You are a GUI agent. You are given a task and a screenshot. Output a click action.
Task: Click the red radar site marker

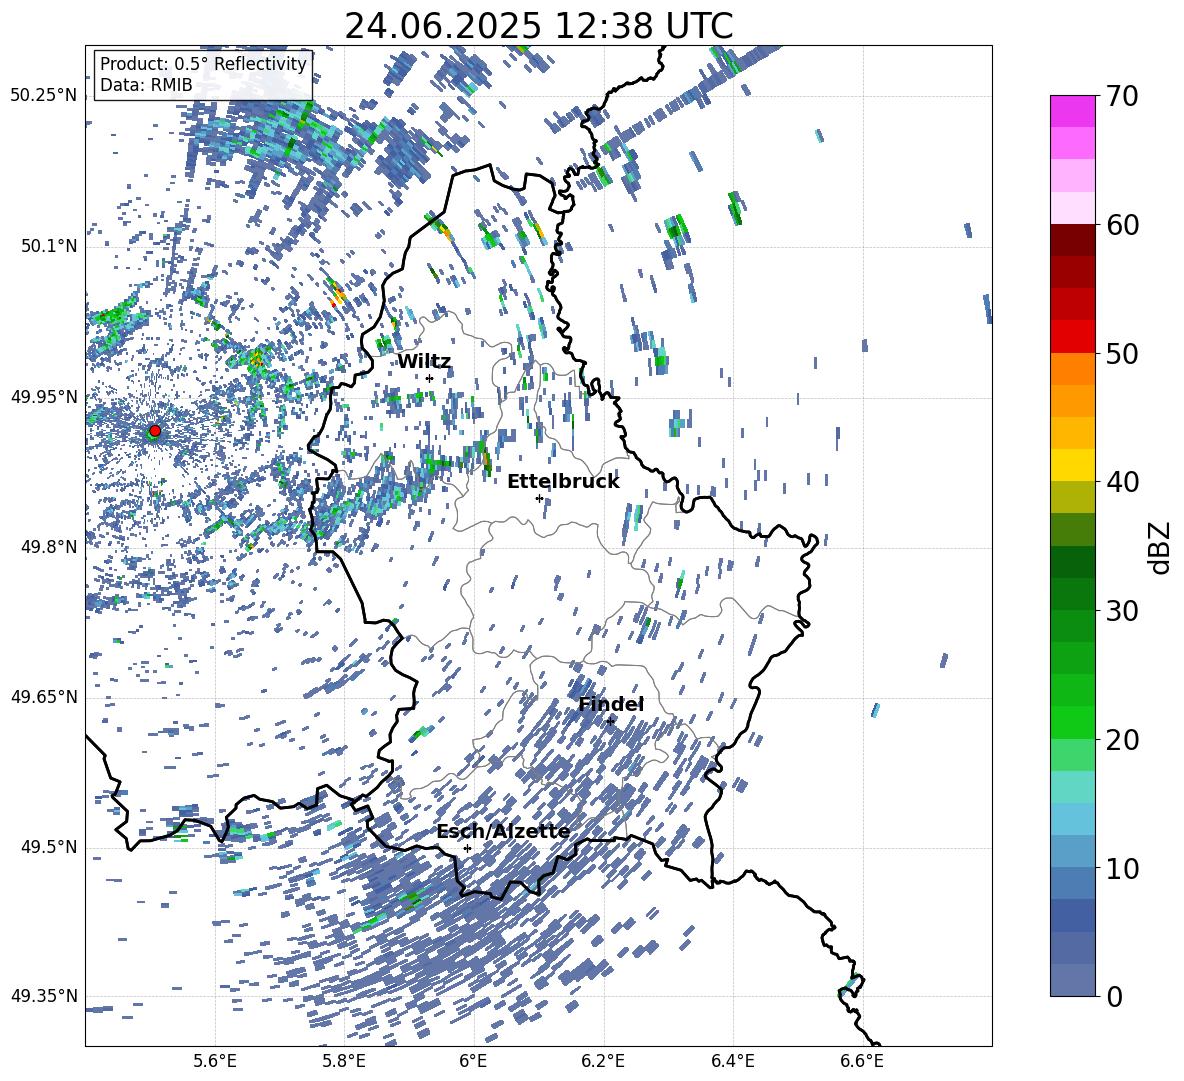[155, 431]
